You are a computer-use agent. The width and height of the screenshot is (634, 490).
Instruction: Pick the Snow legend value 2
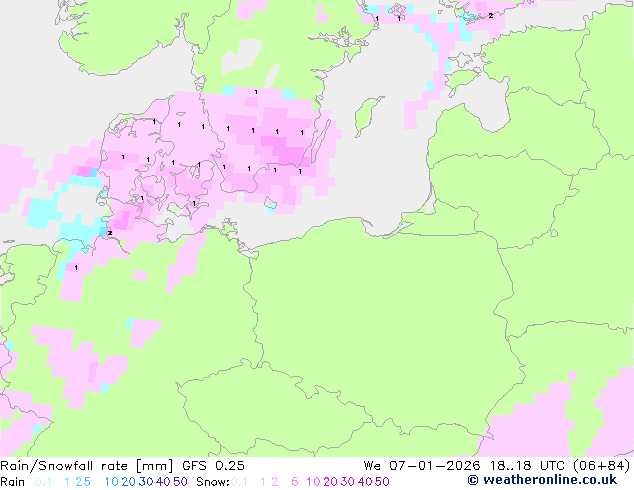(275, 482)
